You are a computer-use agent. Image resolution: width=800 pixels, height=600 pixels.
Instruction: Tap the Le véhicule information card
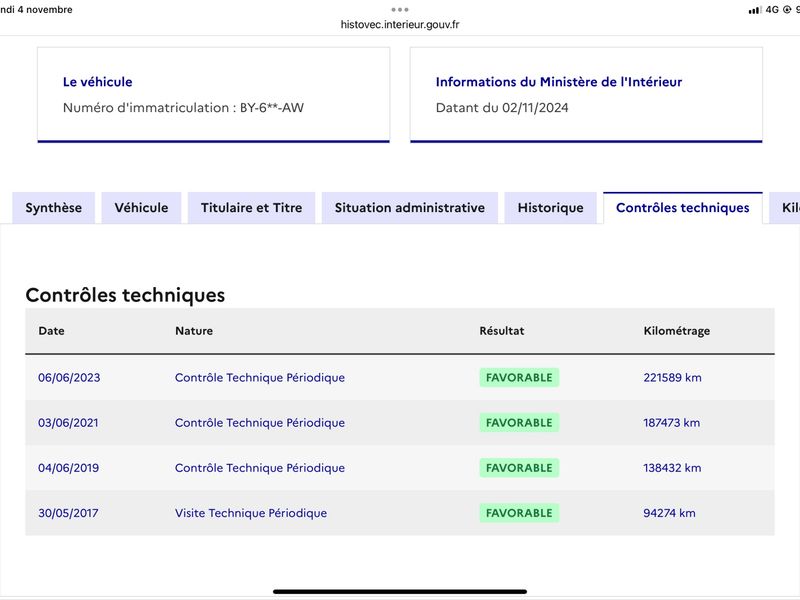coord(214,95)
